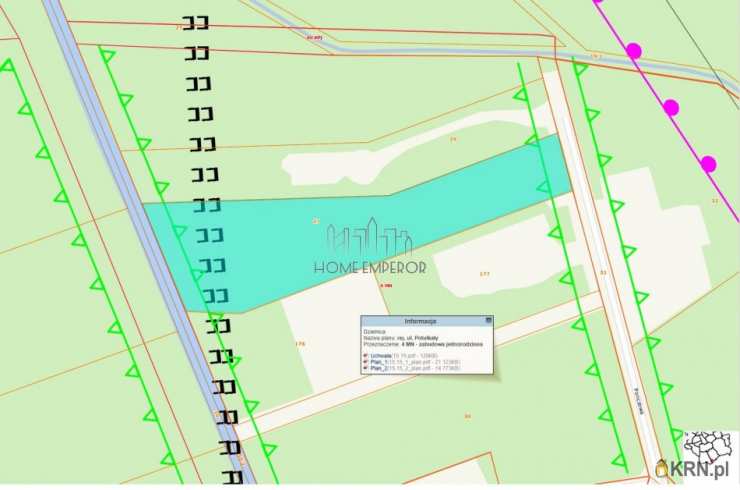Click the parcel labeled 177
Image resolution: width=740 pixels, height=490 pixels.
(x=485, y=273)
